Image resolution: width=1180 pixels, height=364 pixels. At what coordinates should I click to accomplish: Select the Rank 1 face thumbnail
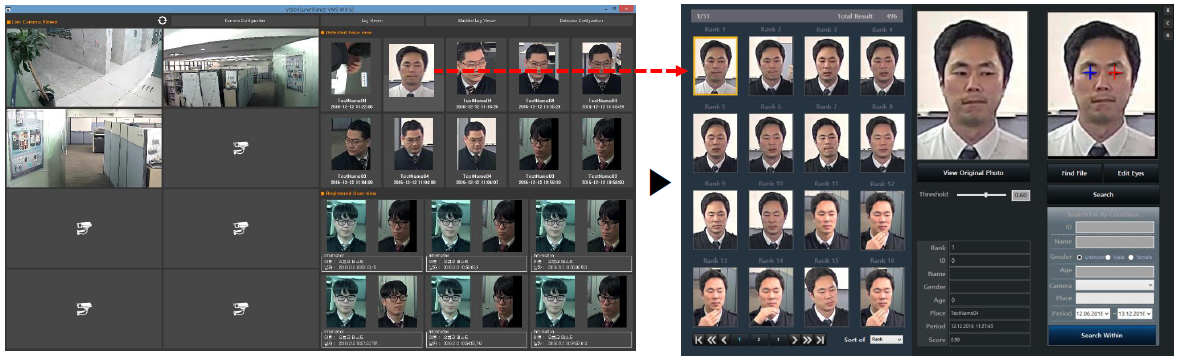pyautogui.click(x=715, y=65)
